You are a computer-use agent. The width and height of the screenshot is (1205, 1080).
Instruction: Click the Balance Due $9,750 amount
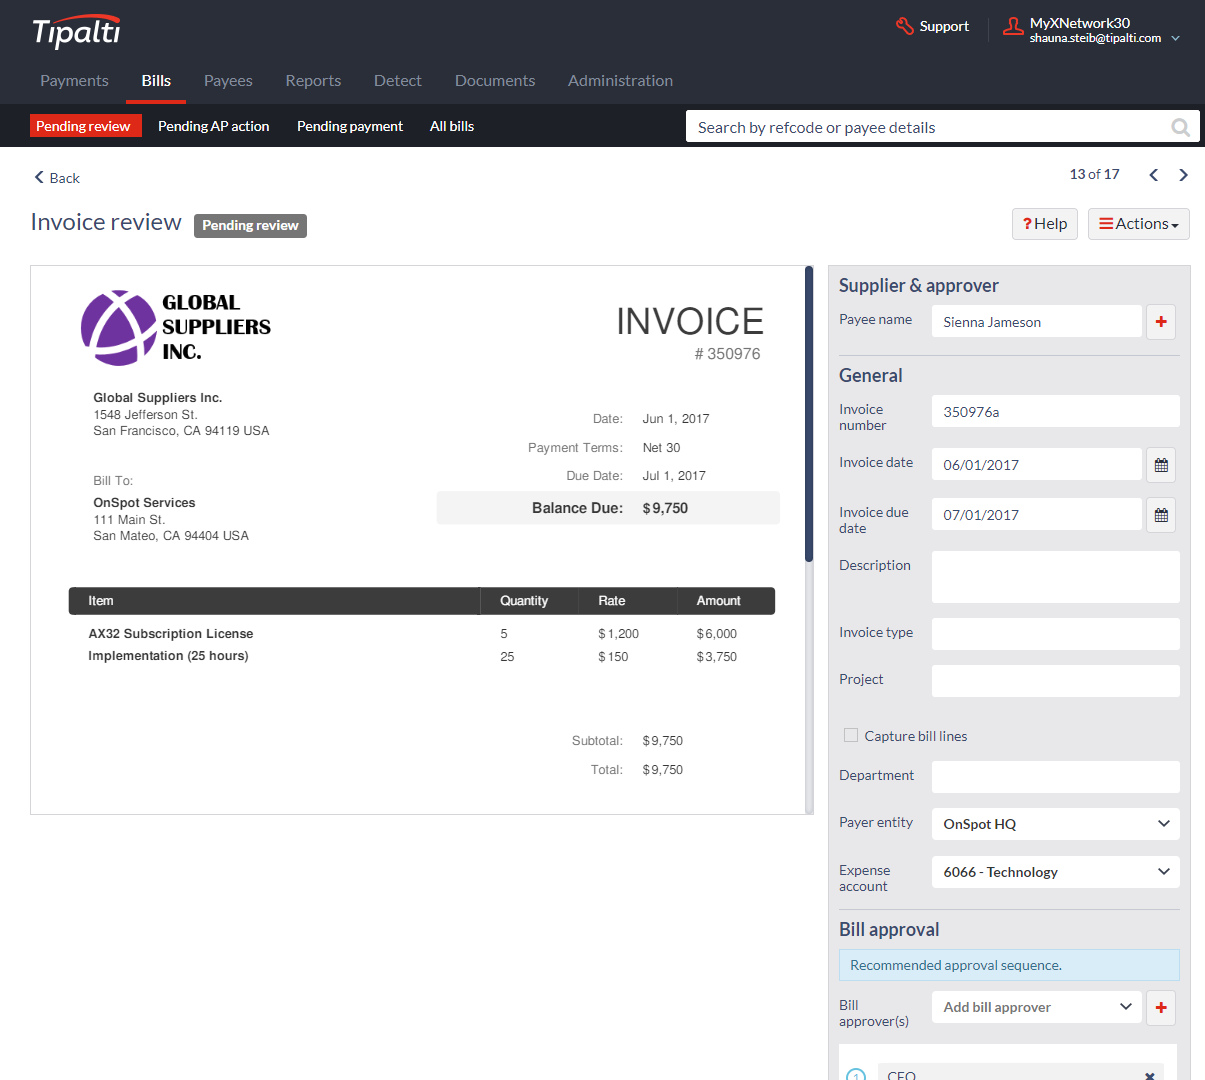[x=665, y=508]
